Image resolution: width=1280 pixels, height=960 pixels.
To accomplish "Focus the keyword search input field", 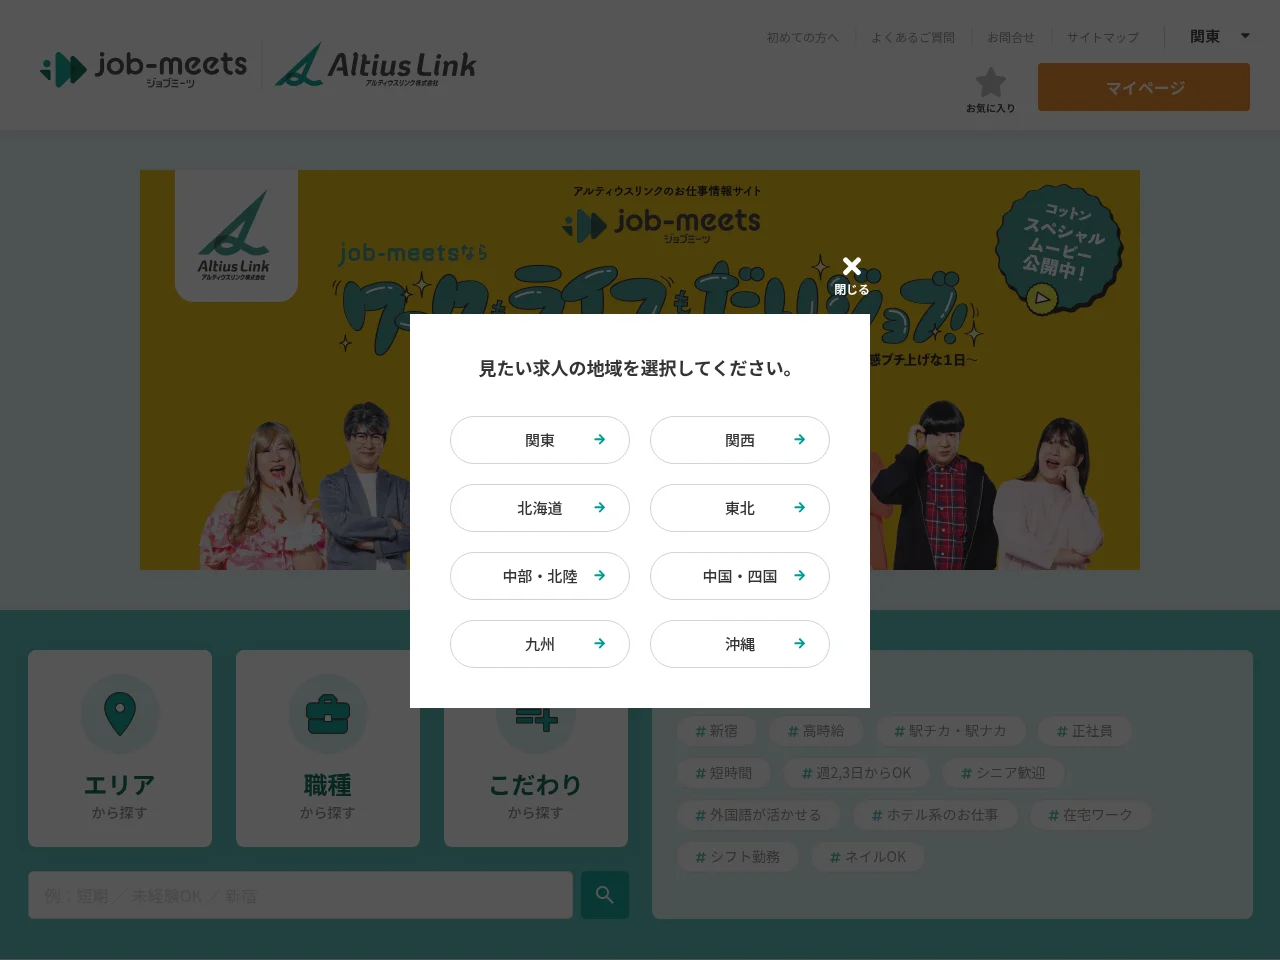I will (x=300, y=895).
